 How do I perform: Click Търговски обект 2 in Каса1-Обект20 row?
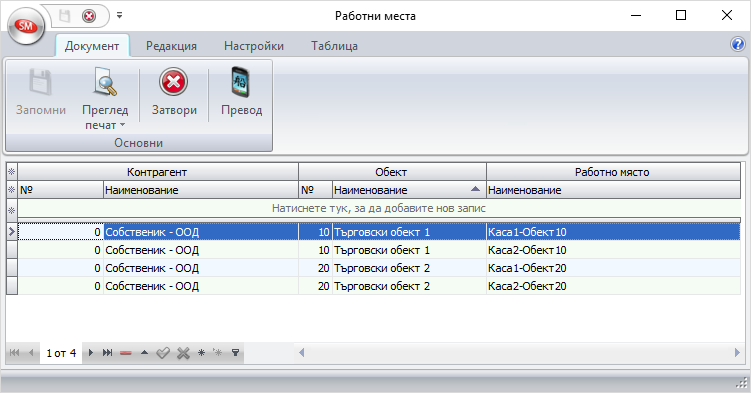point(409,268)
